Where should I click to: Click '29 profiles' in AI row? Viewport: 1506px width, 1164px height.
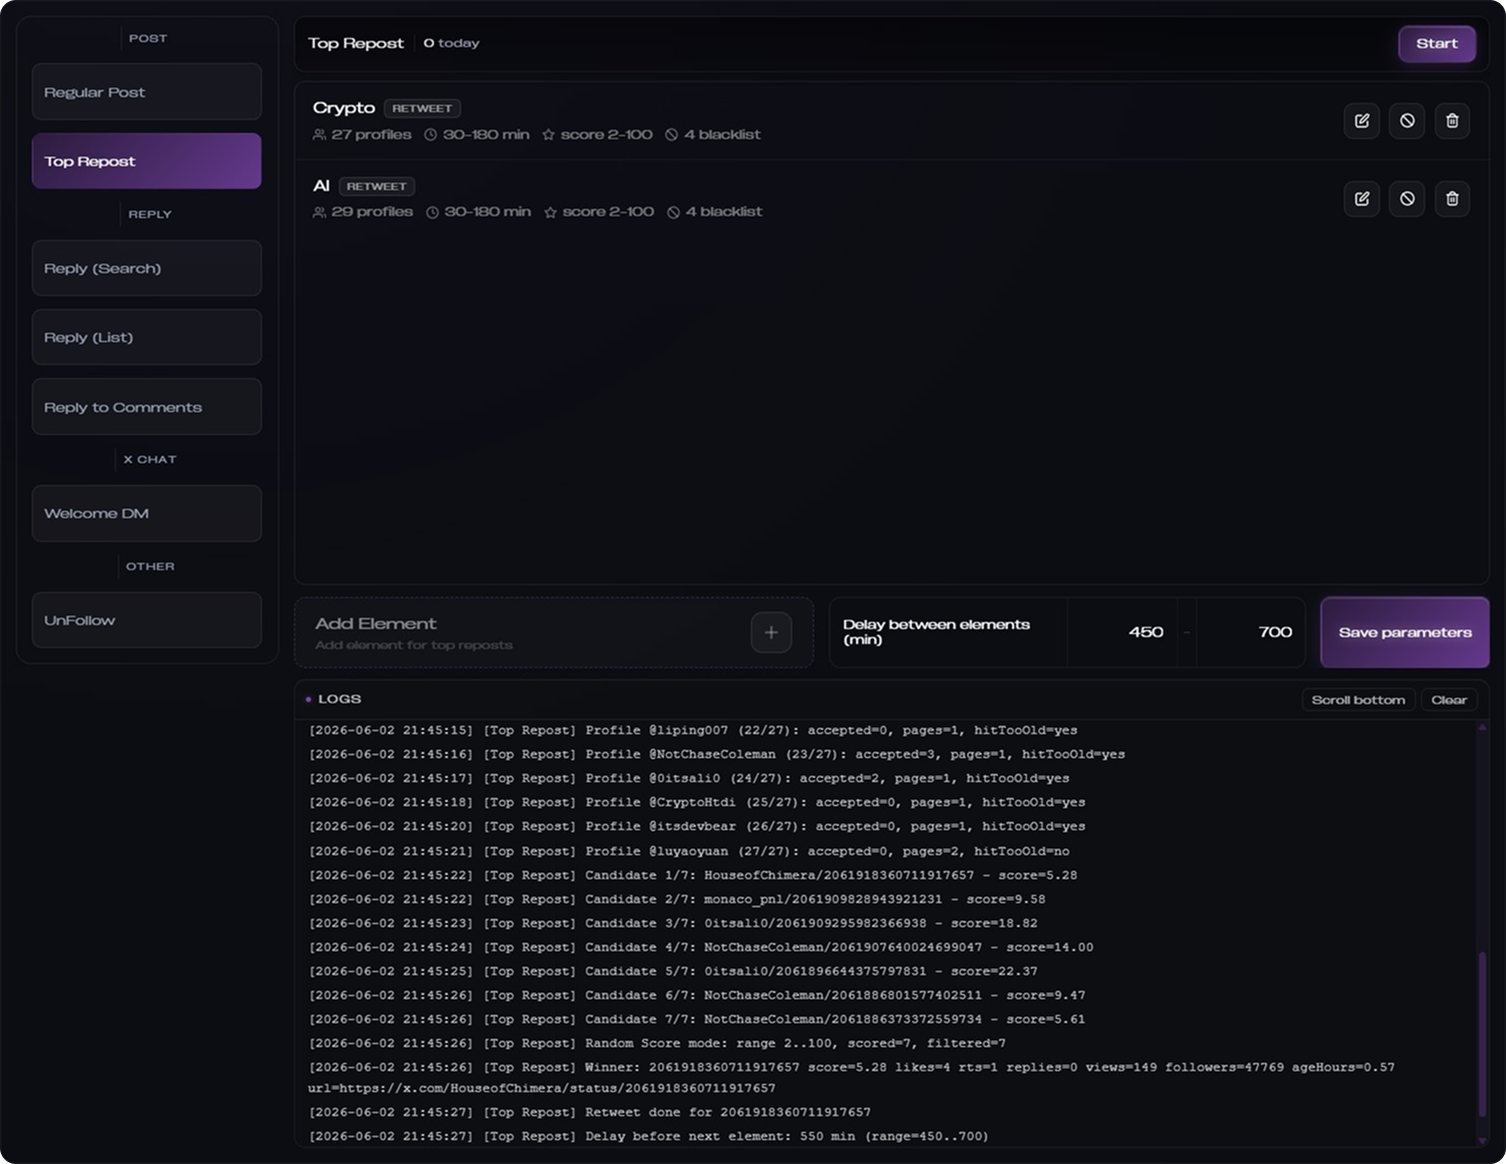click(x=363, y=212)
